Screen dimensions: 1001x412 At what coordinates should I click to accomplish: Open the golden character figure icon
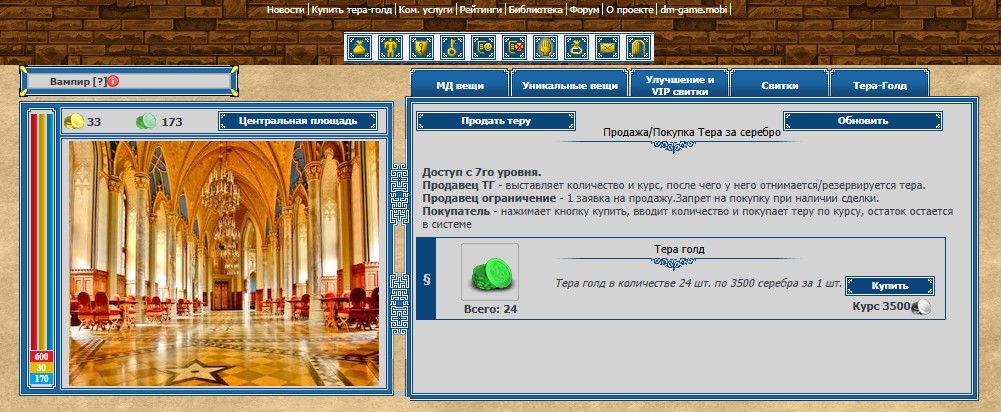click(390, 47)
